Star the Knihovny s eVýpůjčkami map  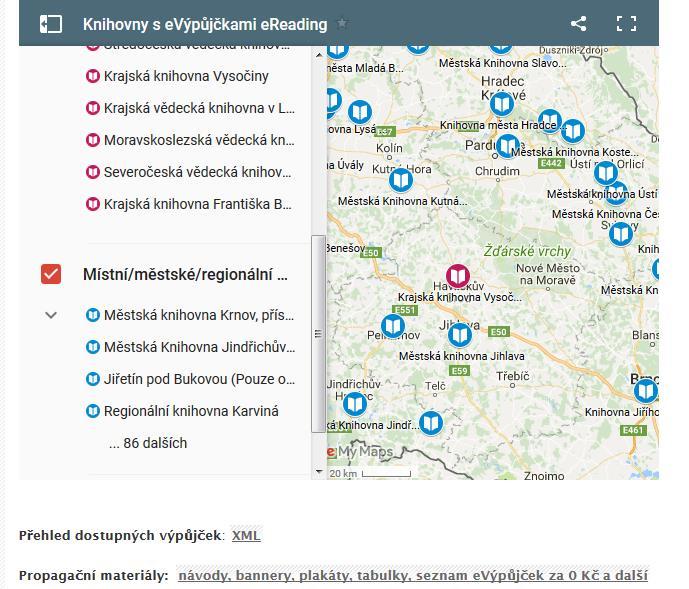[x=342, y=24]
